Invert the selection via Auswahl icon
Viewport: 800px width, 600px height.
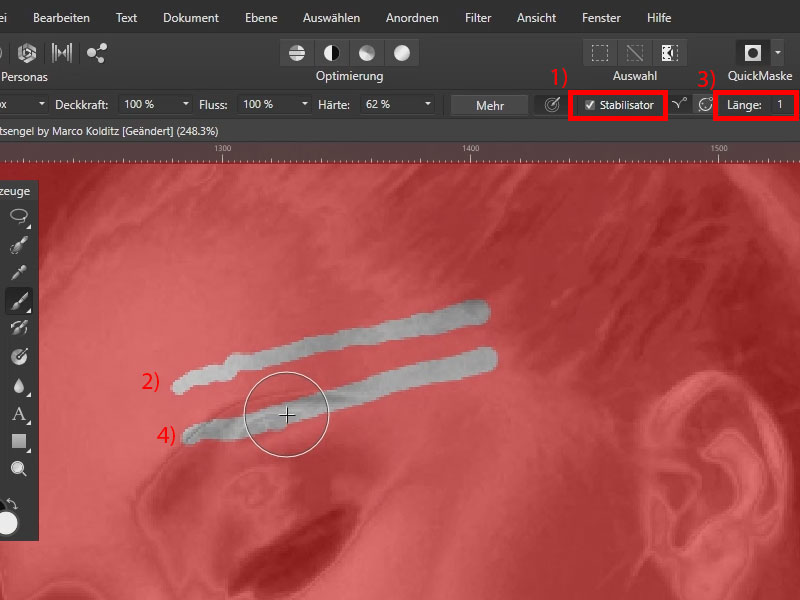pyautogui.click(x=669, y=53)
